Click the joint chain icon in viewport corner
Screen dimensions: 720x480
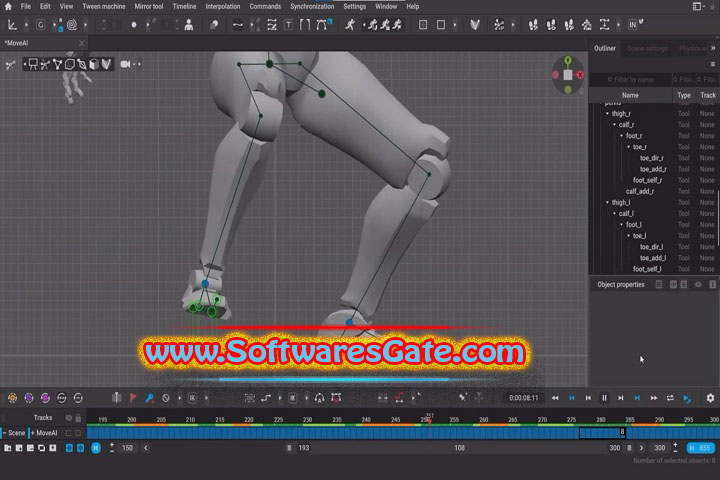[x=10, y=65]
